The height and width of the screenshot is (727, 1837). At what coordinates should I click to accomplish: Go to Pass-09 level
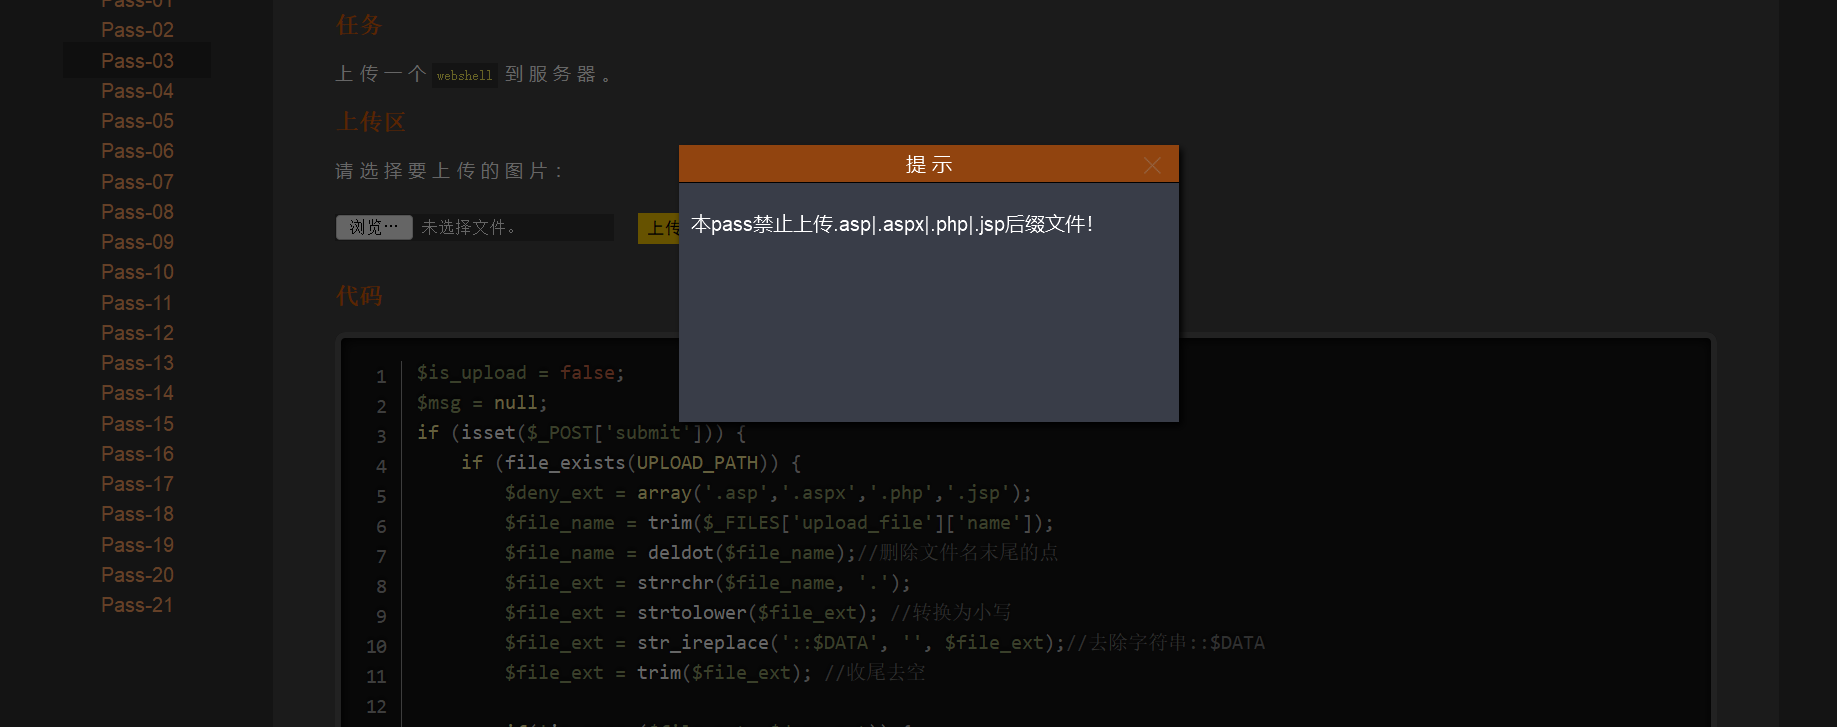[137, 242]
